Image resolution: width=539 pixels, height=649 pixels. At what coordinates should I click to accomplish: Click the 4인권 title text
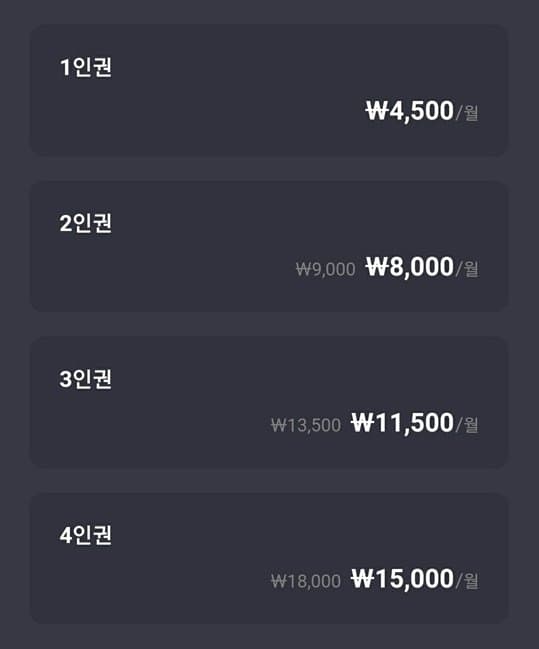86,535
